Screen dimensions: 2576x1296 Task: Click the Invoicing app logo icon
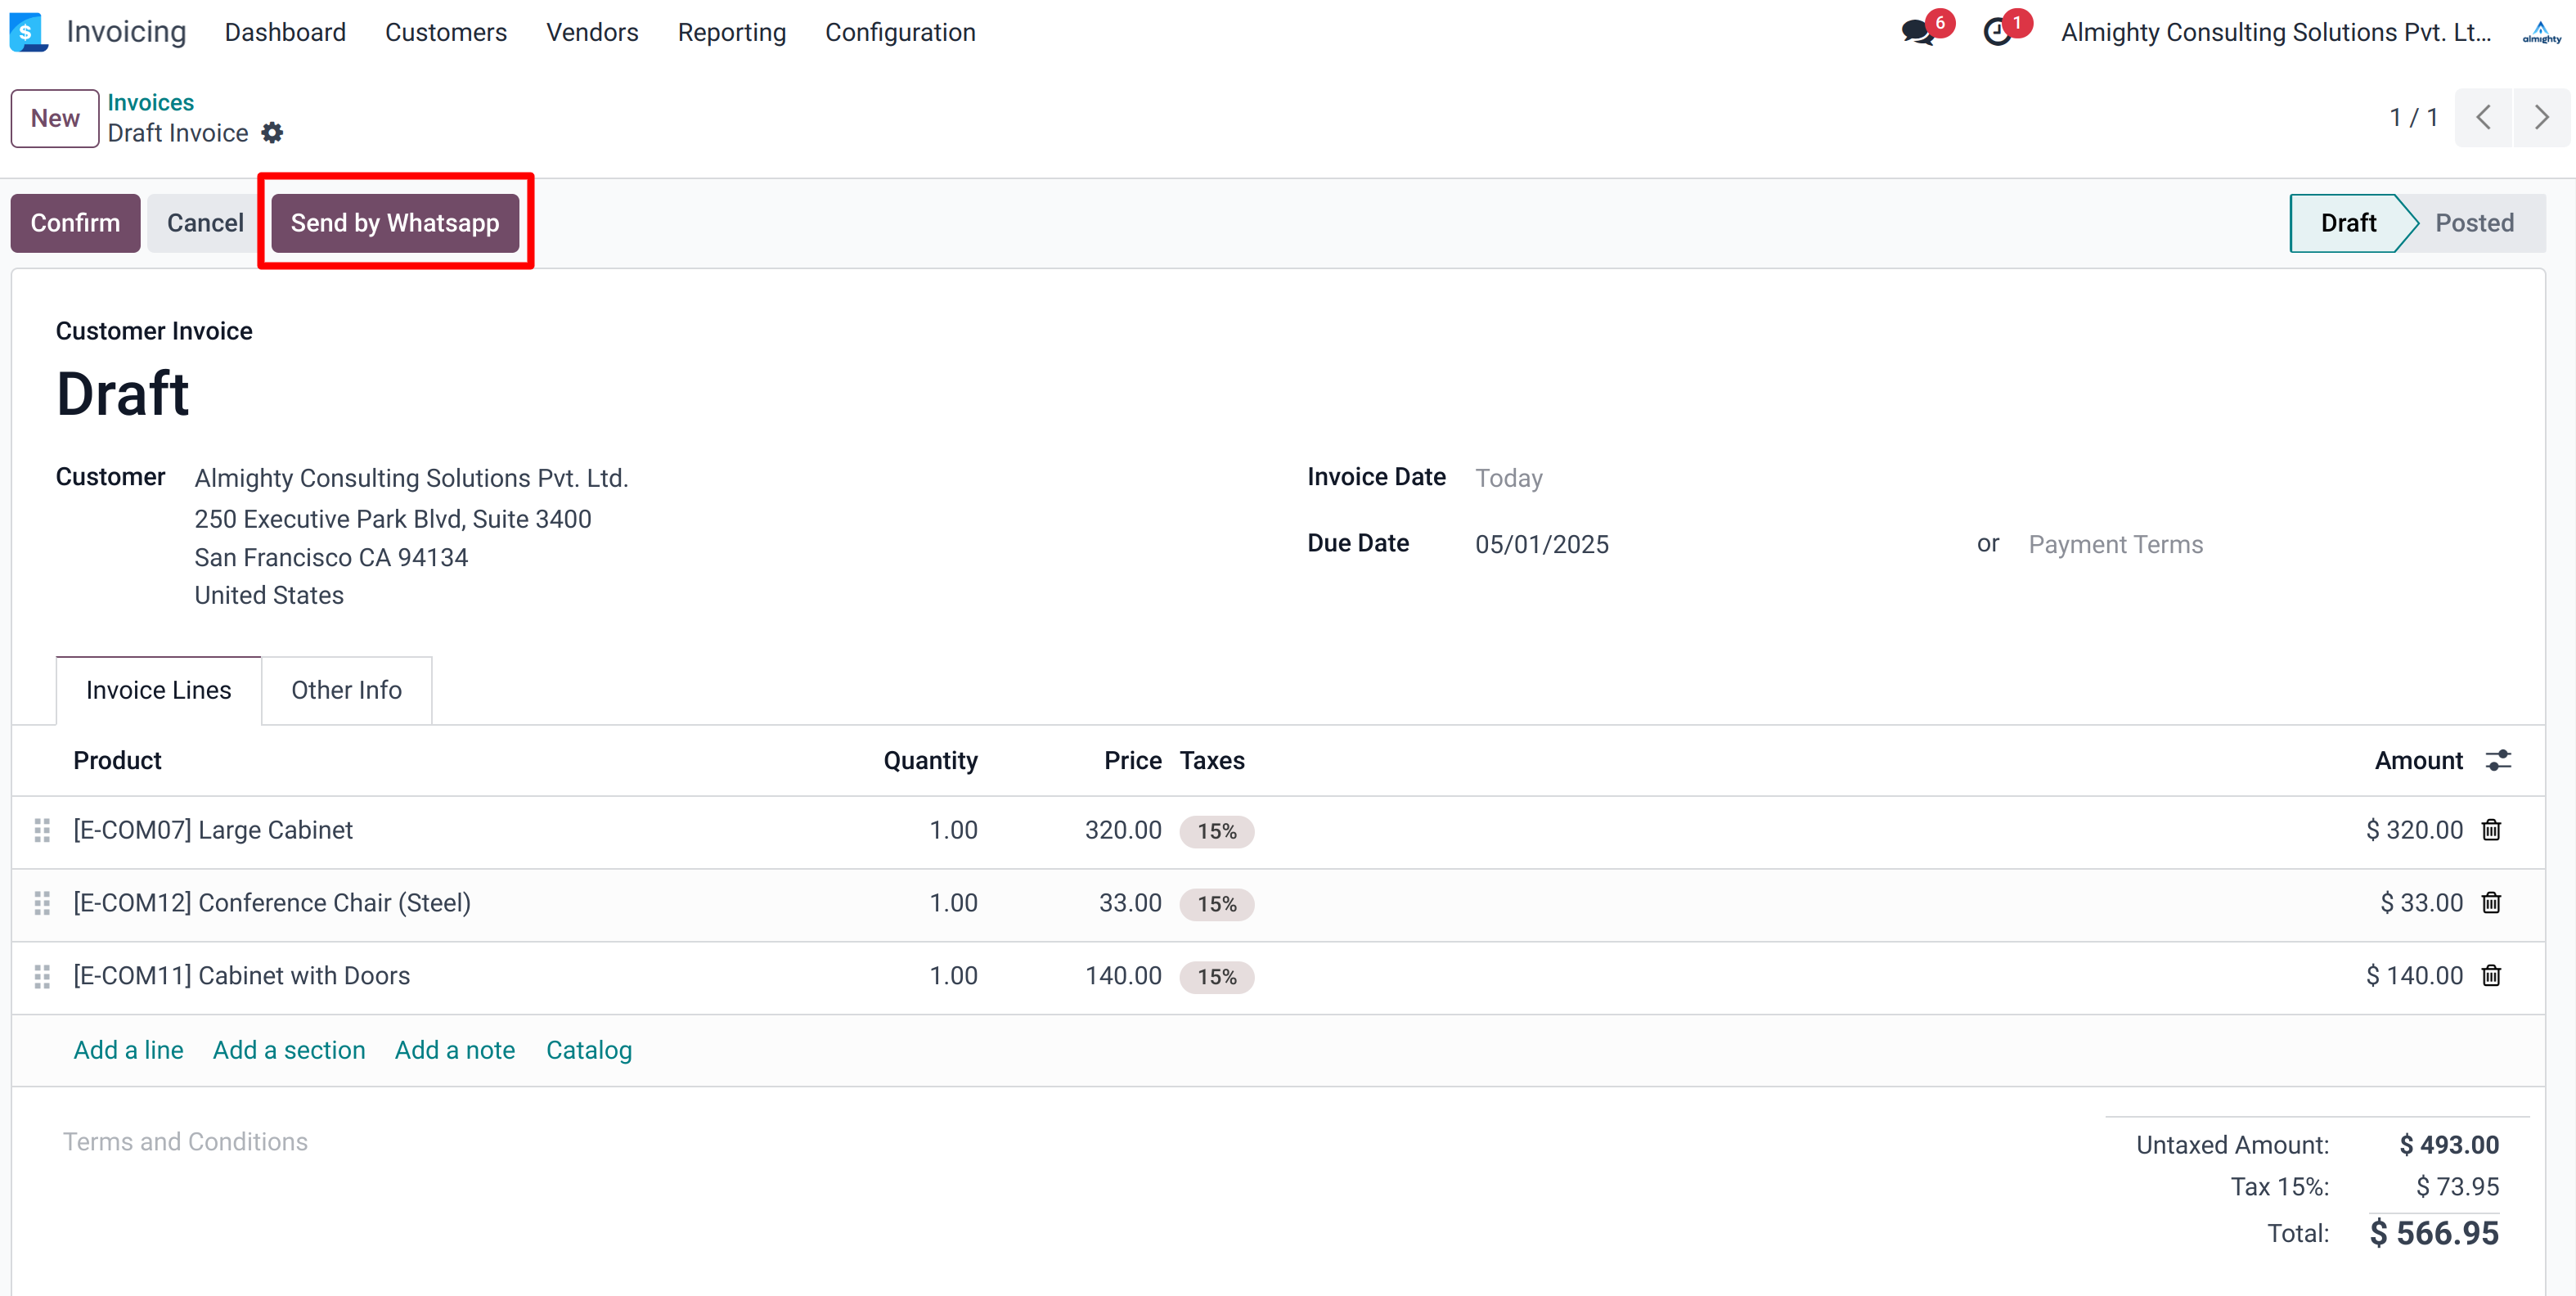coord(28,32)
